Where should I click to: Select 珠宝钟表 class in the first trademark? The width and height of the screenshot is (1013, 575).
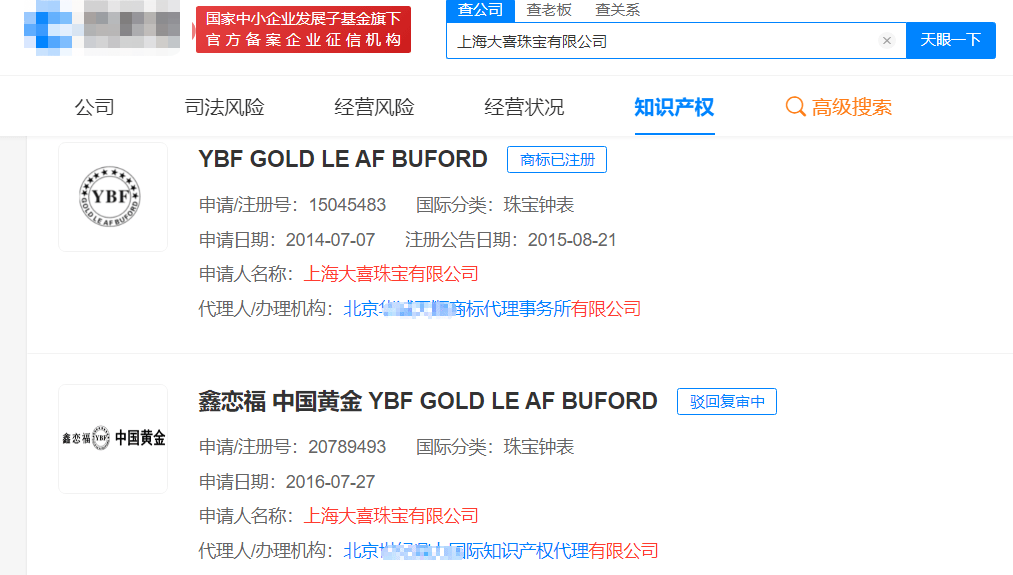pyautogui.click(x=539, y=205)
